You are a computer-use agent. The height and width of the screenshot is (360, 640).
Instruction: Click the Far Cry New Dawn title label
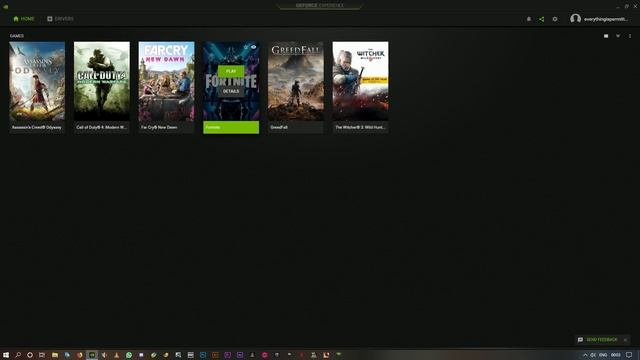pos(167,127)
